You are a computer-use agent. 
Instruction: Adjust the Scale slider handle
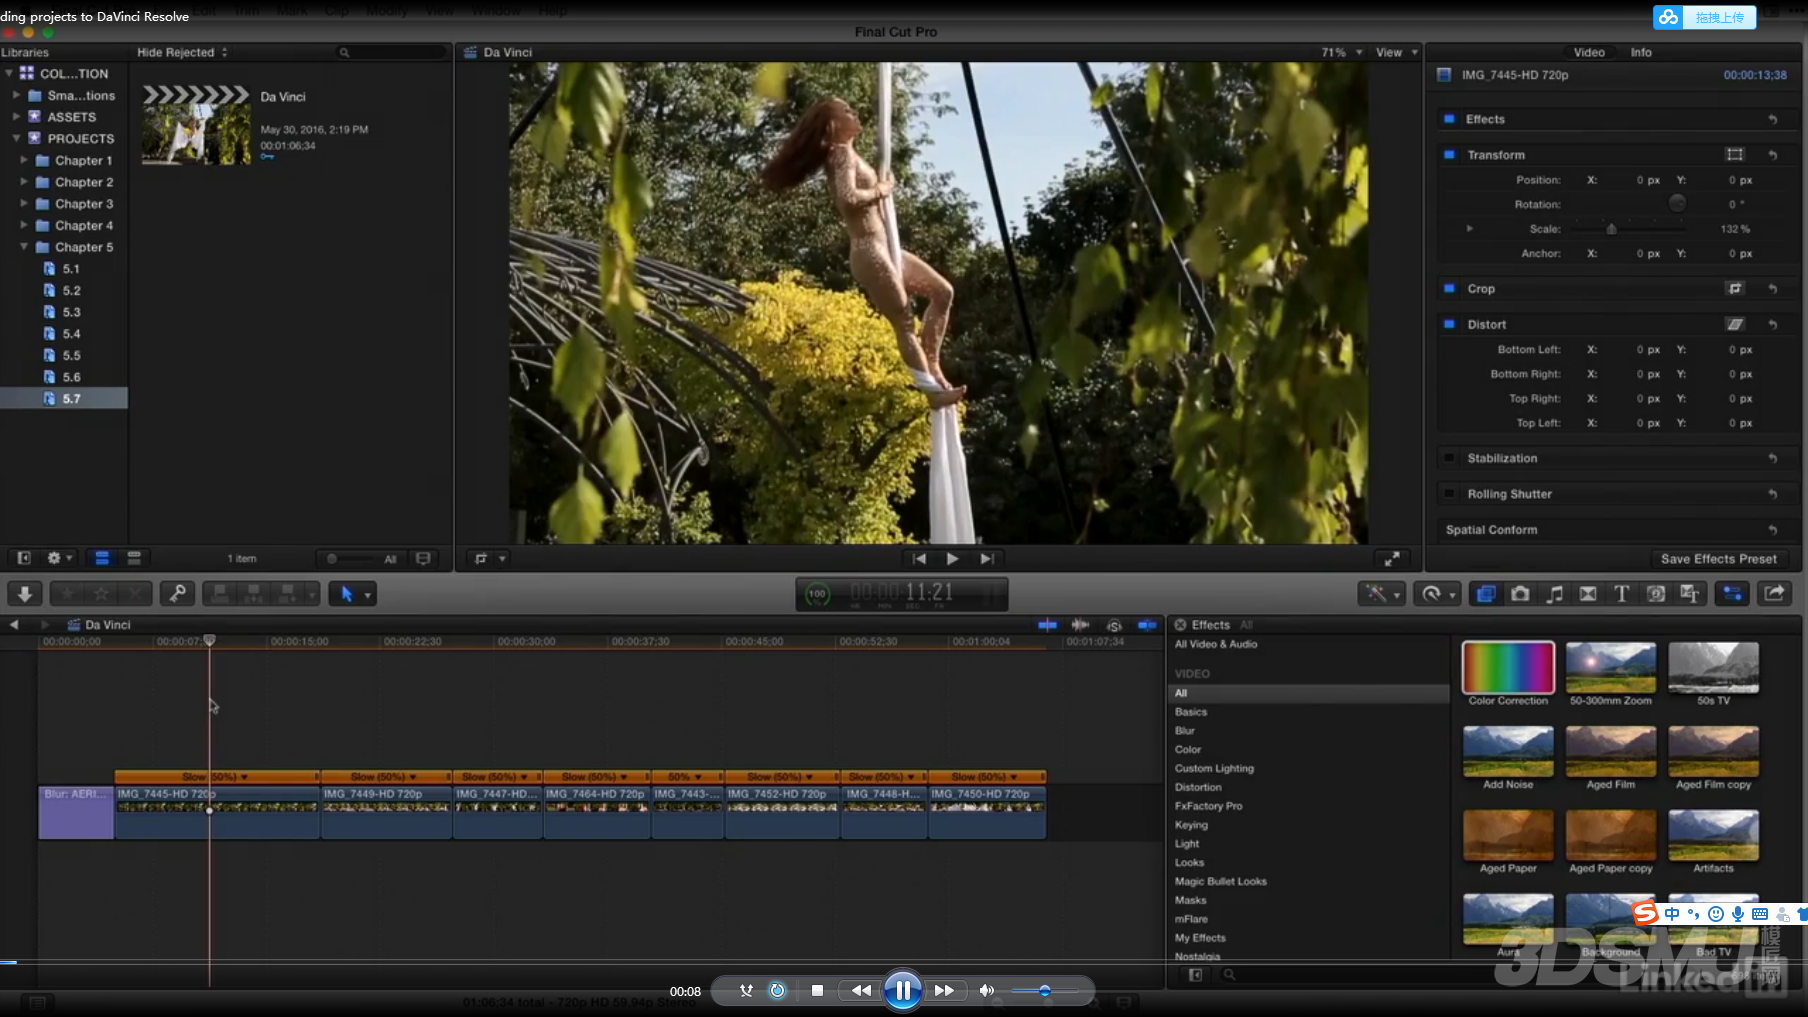1611,229
